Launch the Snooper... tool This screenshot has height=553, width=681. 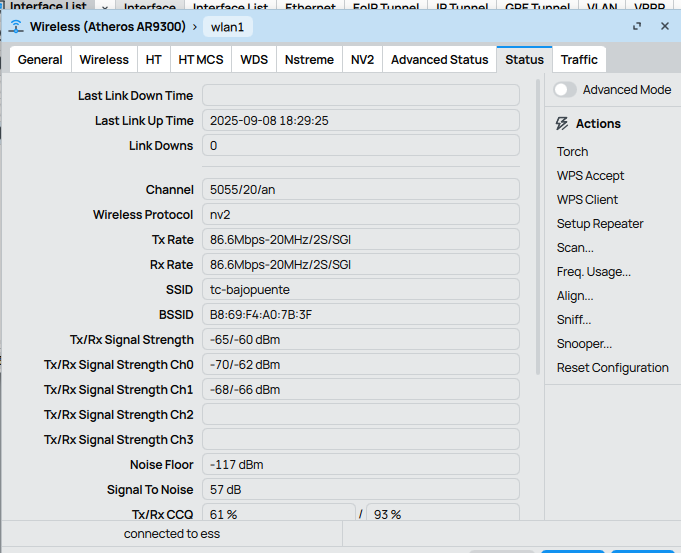tap(584, 344)
